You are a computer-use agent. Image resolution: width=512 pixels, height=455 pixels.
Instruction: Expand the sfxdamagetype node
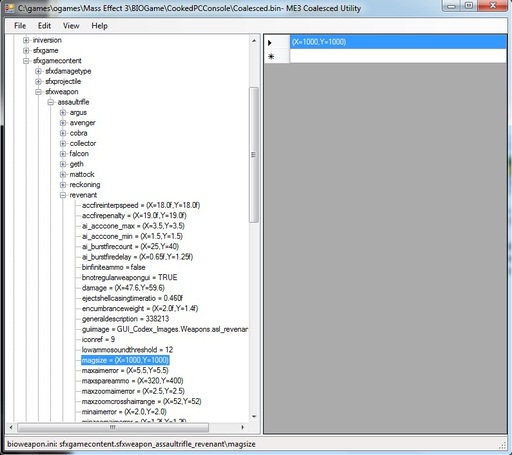[x=38, y=71]
